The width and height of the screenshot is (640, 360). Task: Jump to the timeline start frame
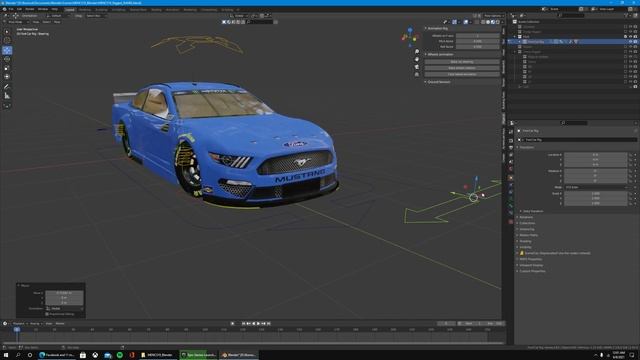click(244, 324)
